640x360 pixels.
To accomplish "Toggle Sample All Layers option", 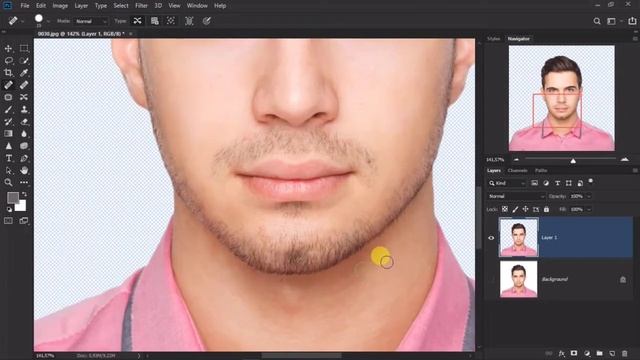I will [189, 21].
